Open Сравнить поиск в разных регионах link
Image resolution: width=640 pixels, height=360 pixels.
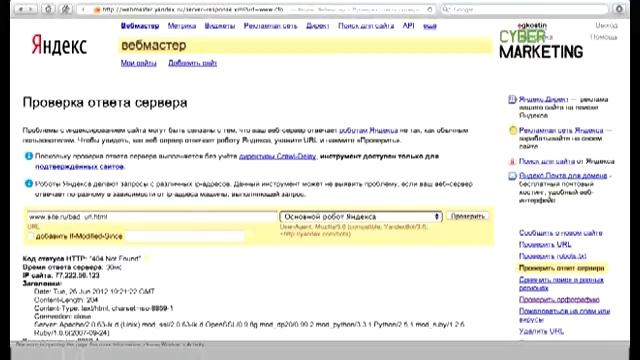coord(561,284)
